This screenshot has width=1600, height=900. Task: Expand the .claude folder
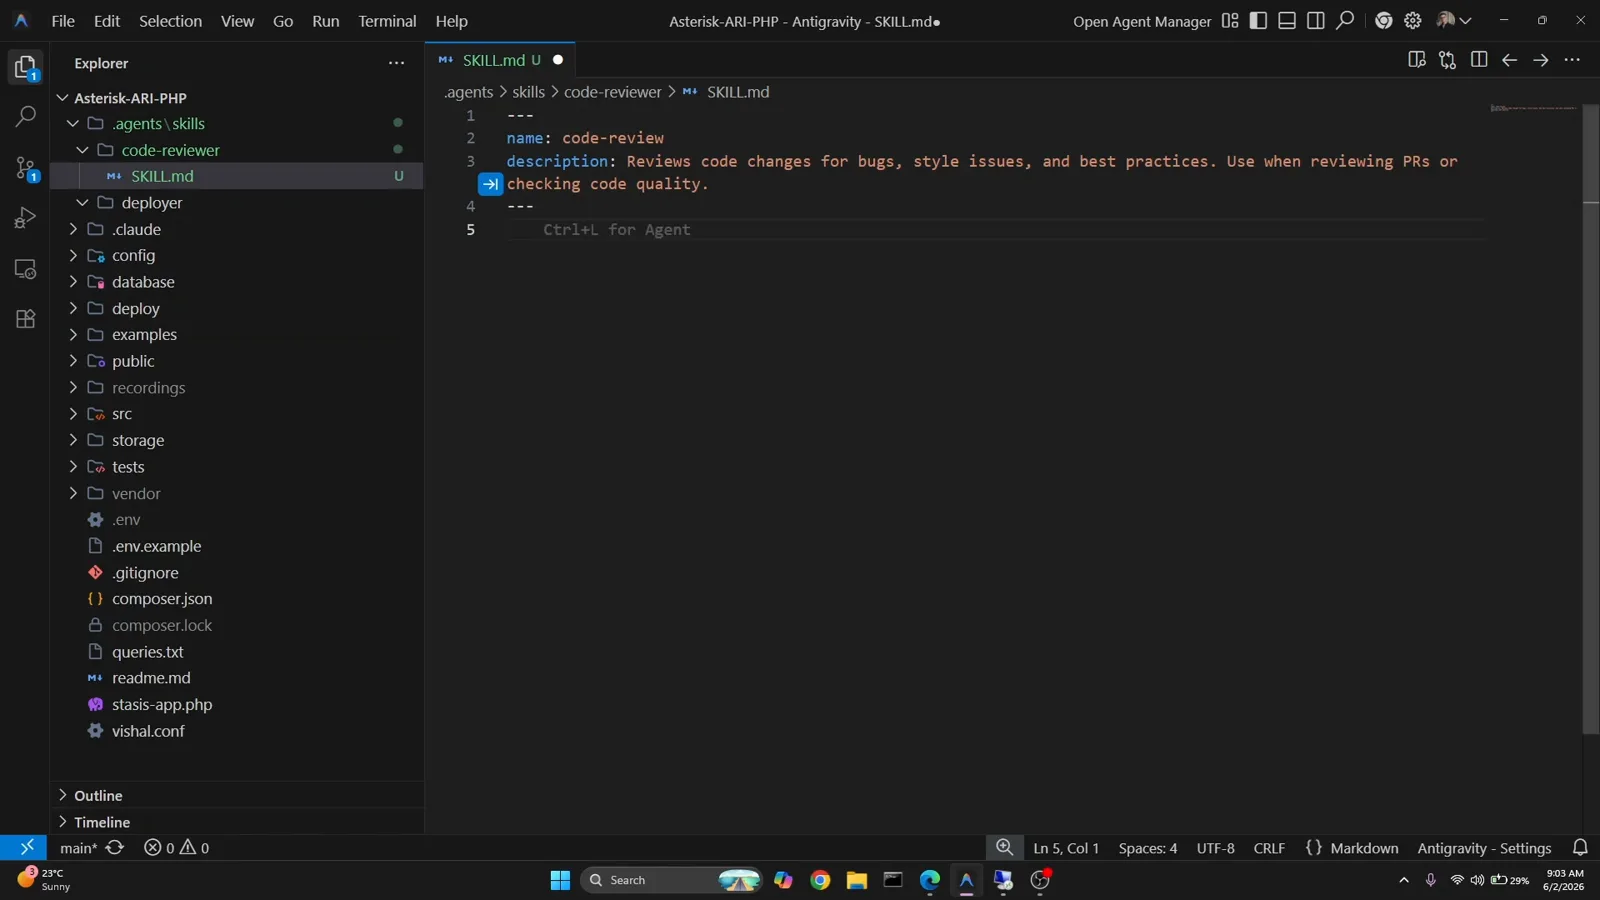[73, 229]
